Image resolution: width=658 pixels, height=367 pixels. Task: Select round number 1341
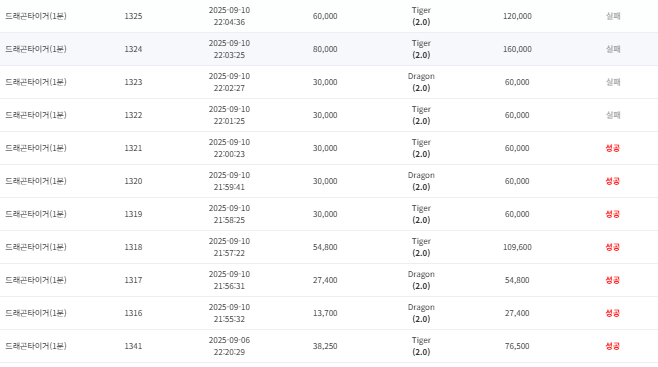coord(133,346)
